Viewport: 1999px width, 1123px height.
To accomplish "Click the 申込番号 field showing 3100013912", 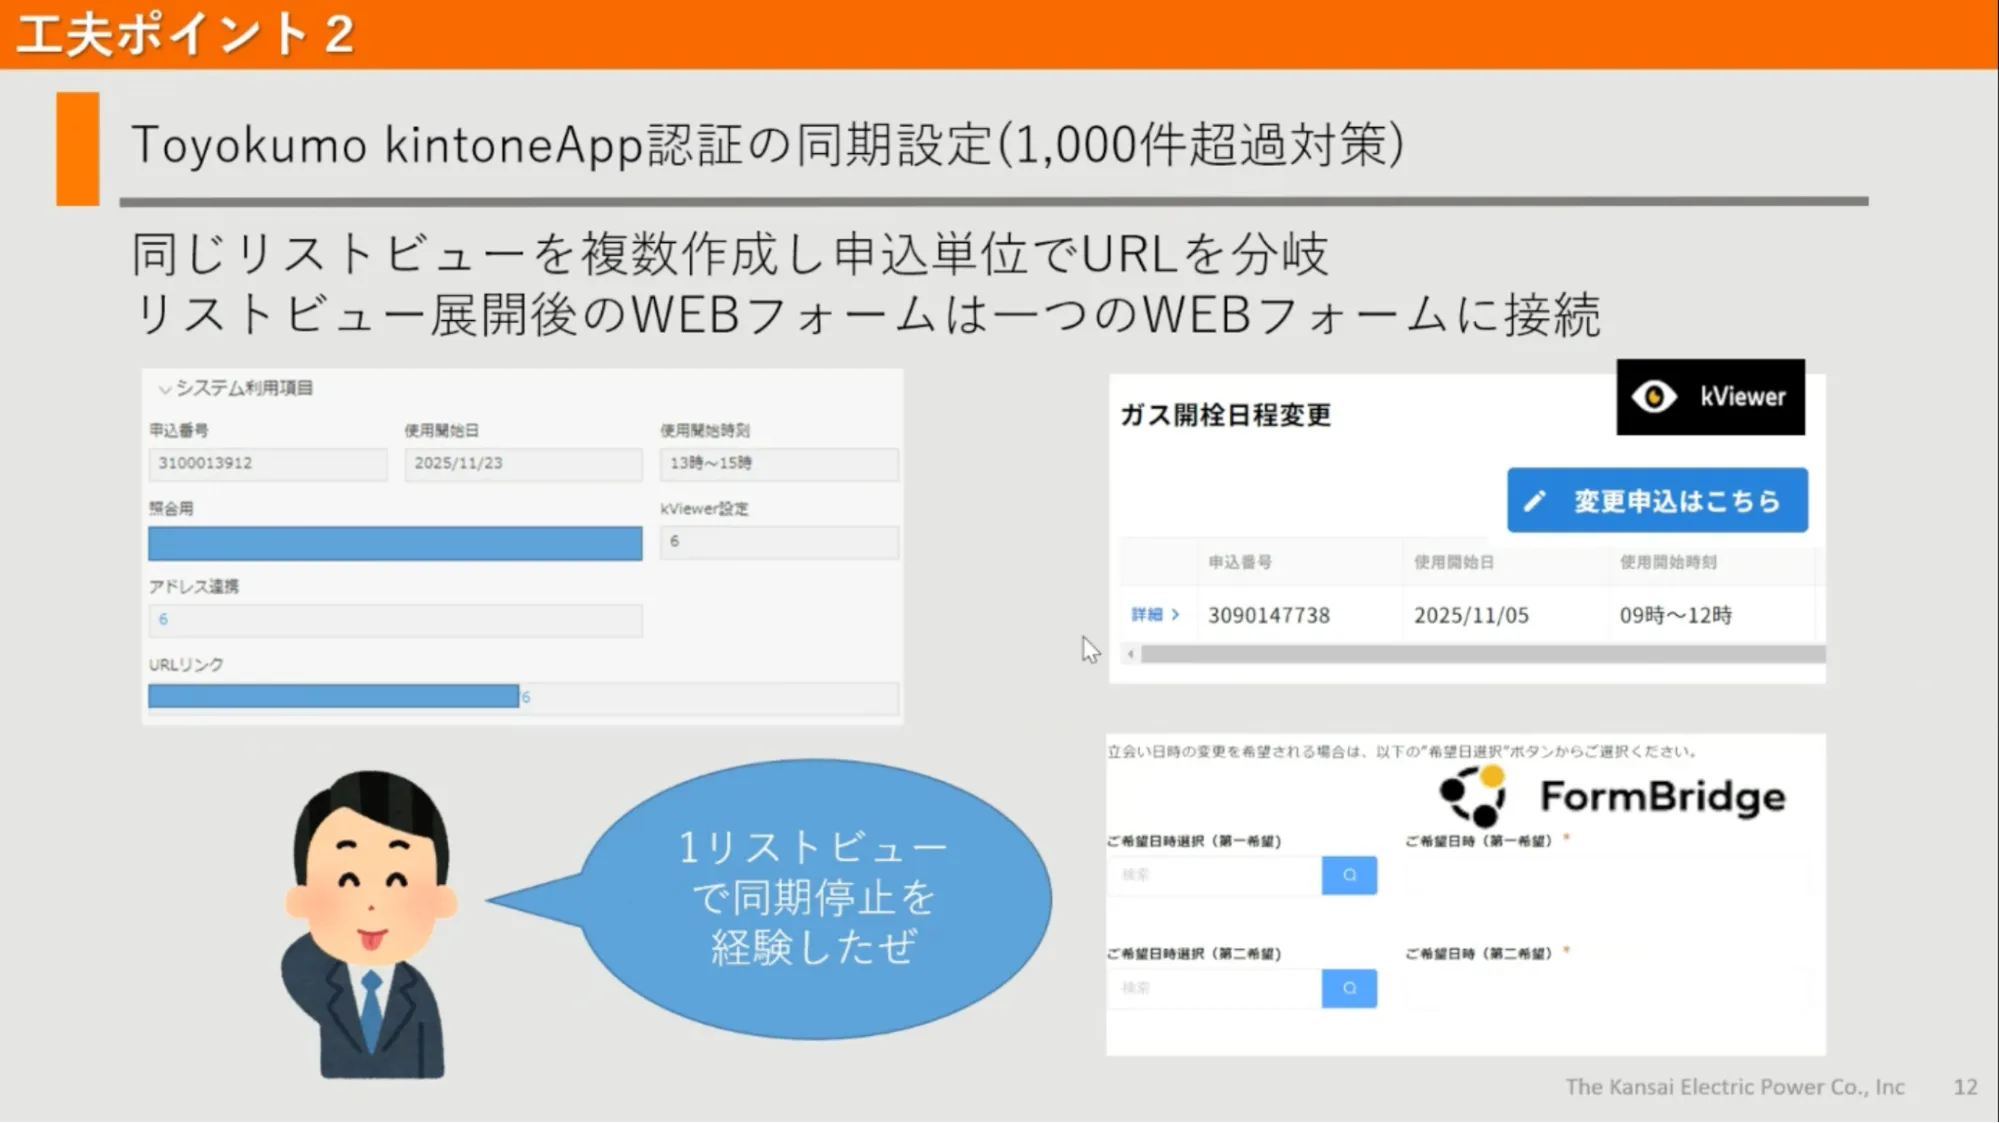I will (267, 463).
